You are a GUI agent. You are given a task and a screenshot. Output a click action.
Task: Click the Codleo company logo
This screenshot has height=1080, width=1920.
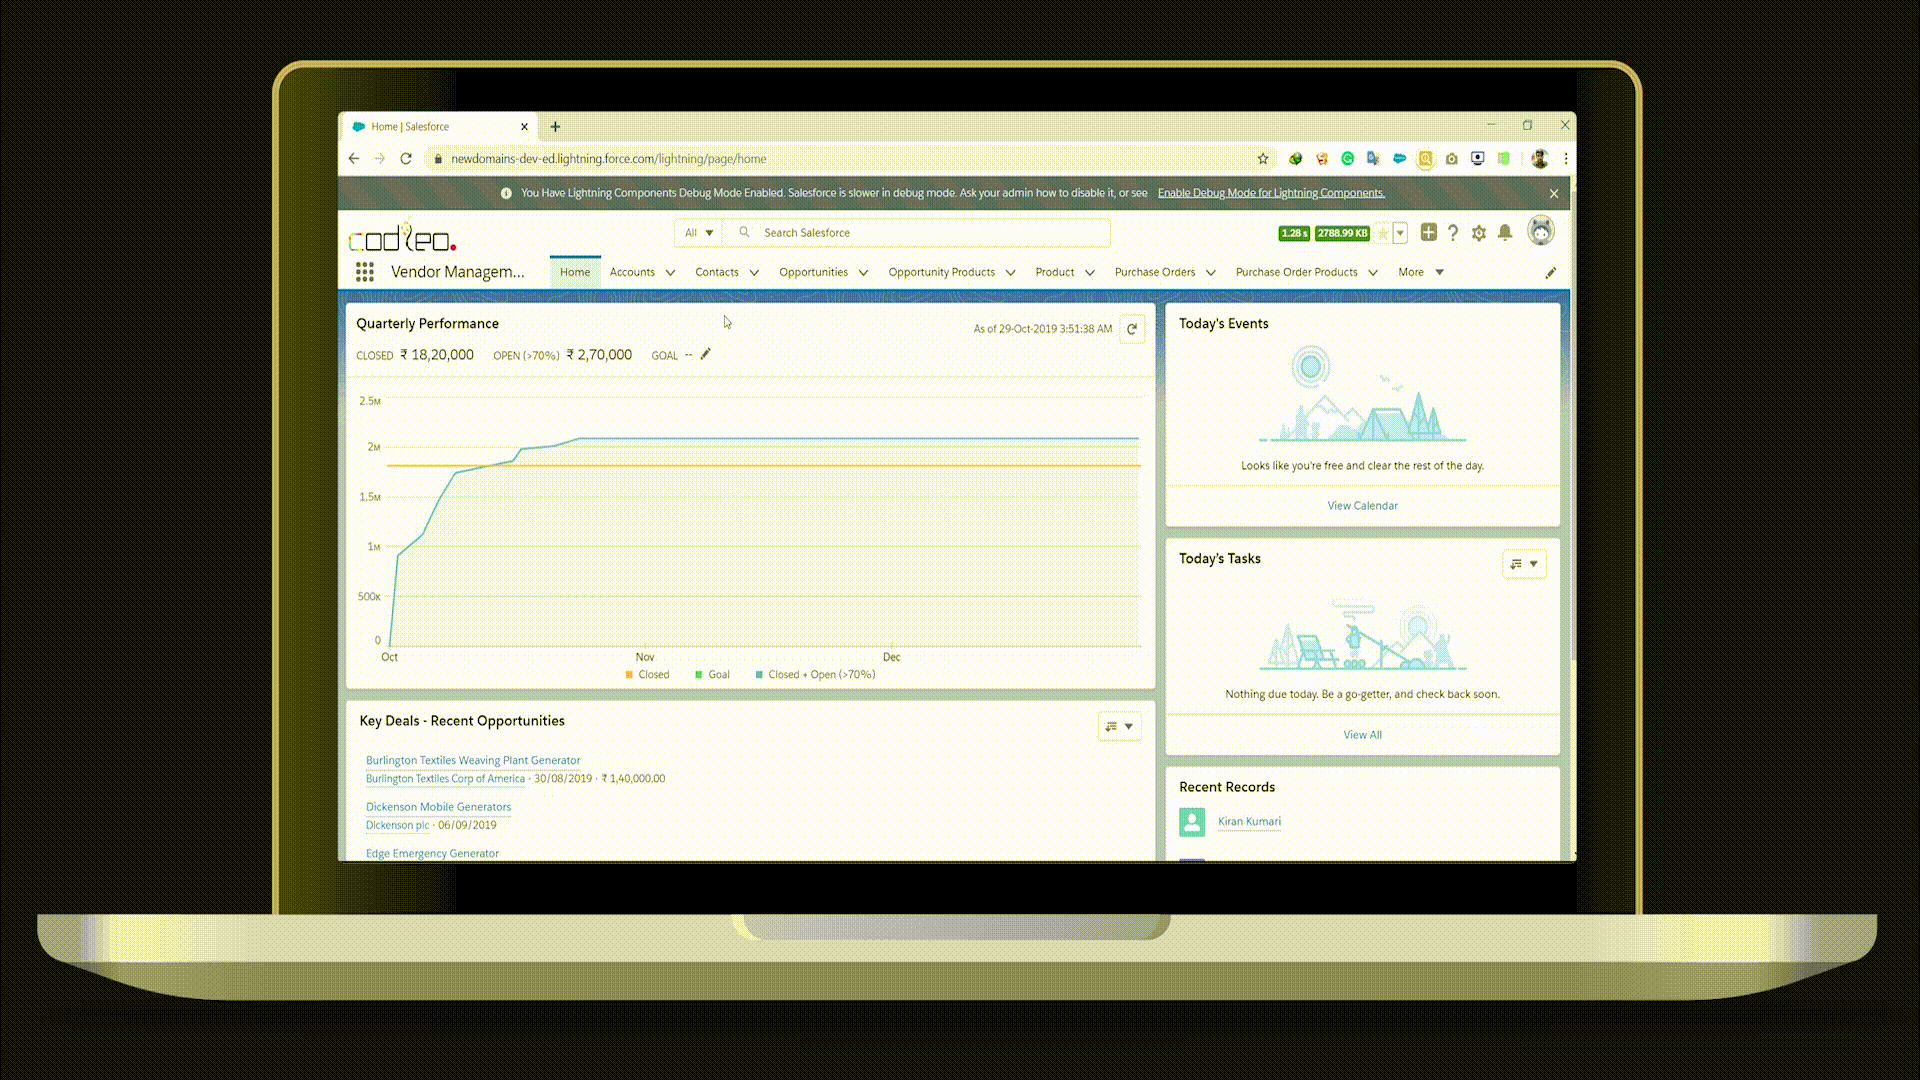[402, 238]
